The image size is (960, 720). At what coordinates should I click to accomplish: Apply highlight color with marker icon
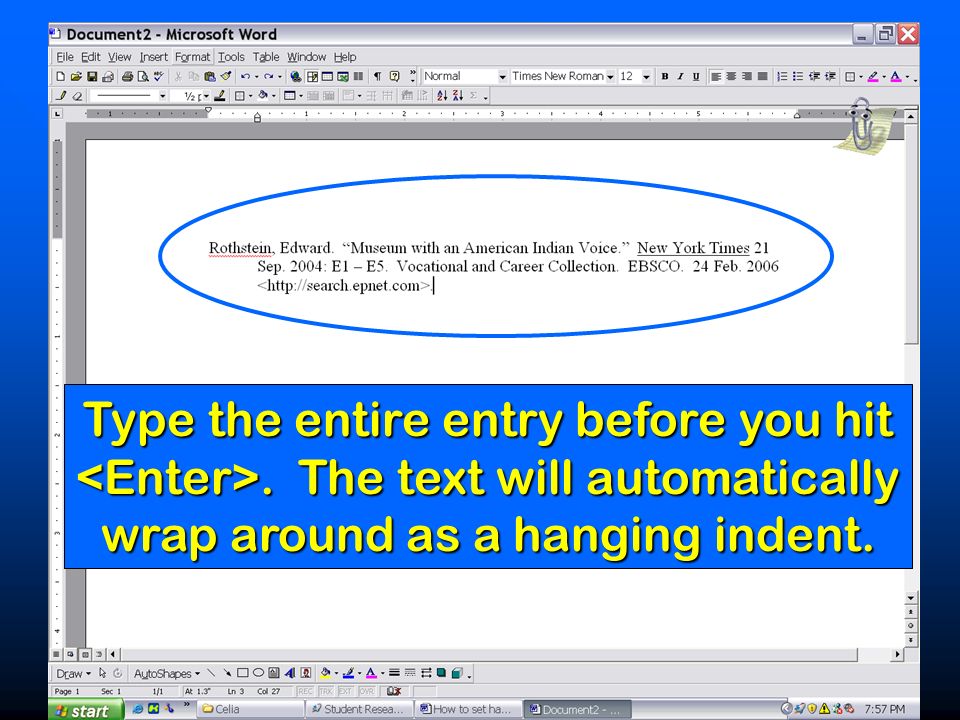coord(873,77)
